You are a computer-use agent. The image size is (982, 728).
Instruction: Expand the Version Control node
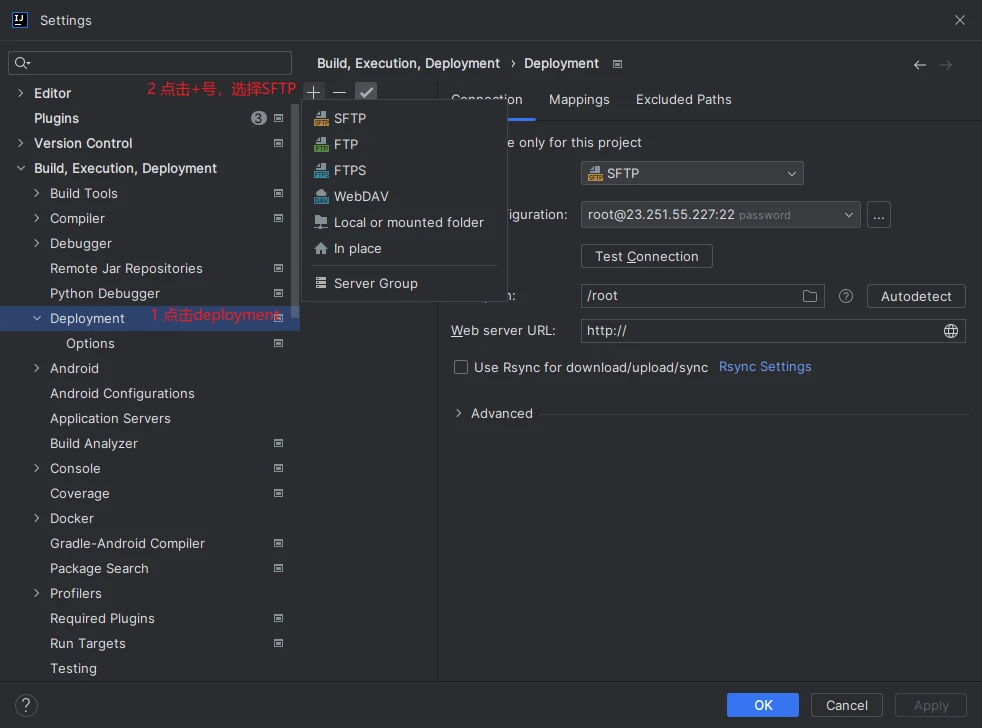pyautogui.click(x=21, y=143)
